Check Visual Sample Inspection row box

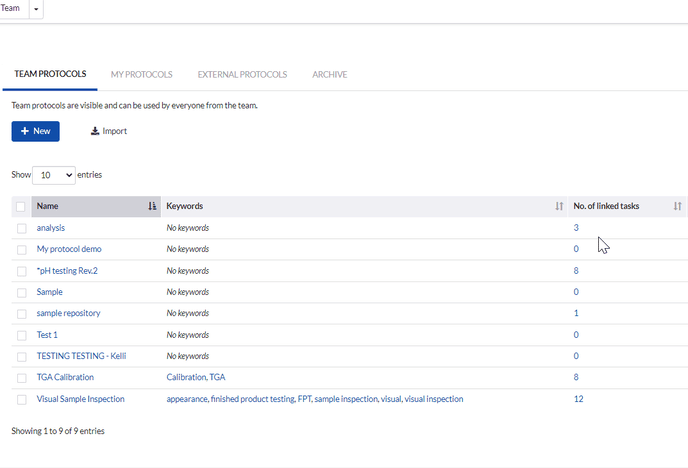(x=22, y=400)
